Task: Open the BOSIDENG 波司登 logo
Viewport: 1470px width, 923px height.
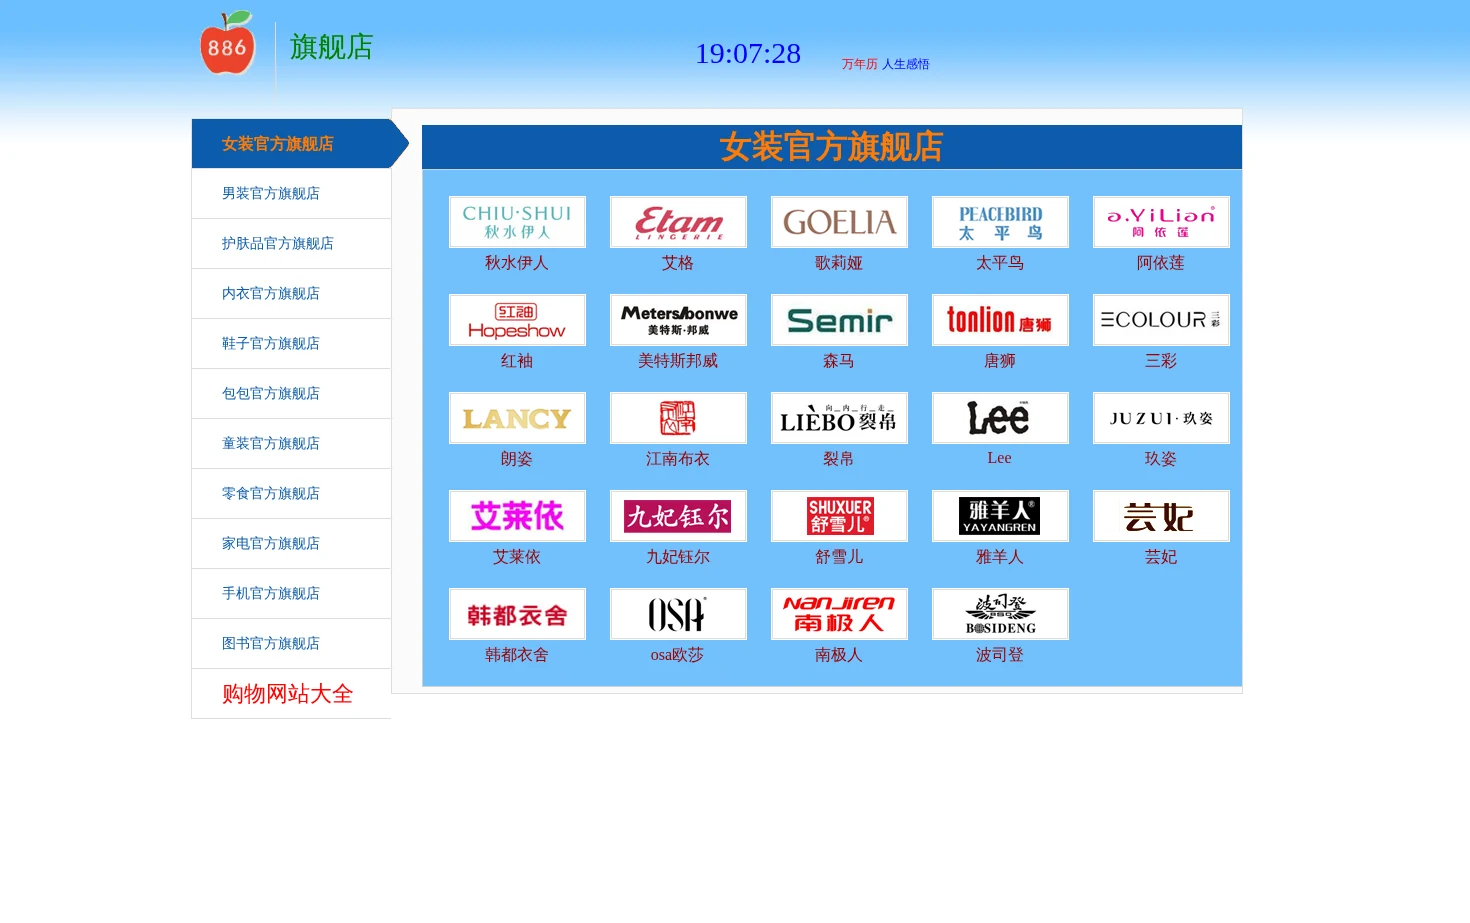Action: tap(1000, 614)
